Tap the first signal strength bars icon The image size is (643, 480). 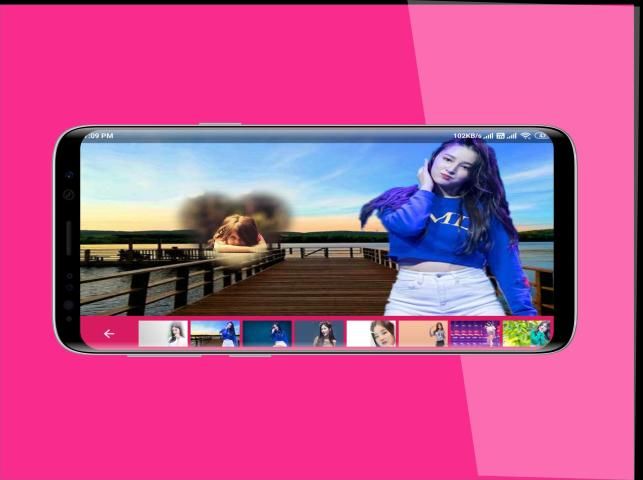click(488, 135)
